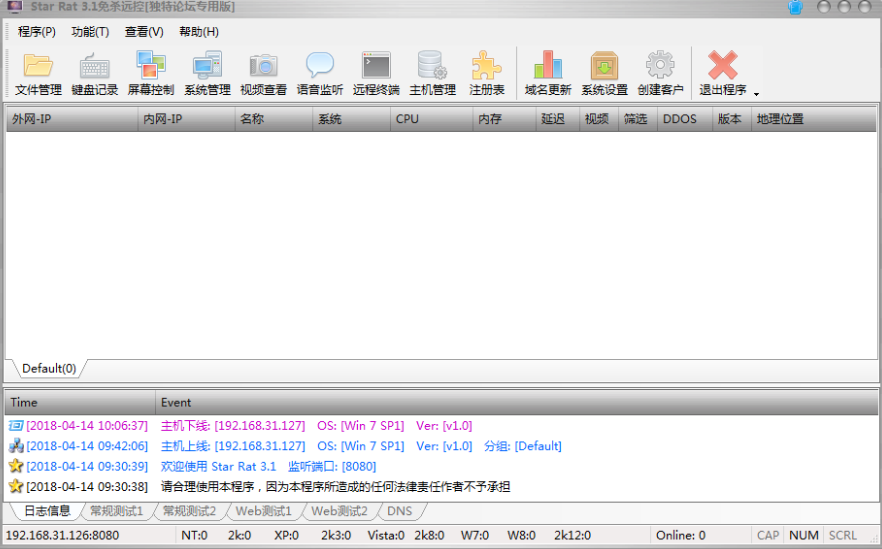882x549 pixels.
Task: Click the 创建客户 gear icon
Action: pos(660,65)
